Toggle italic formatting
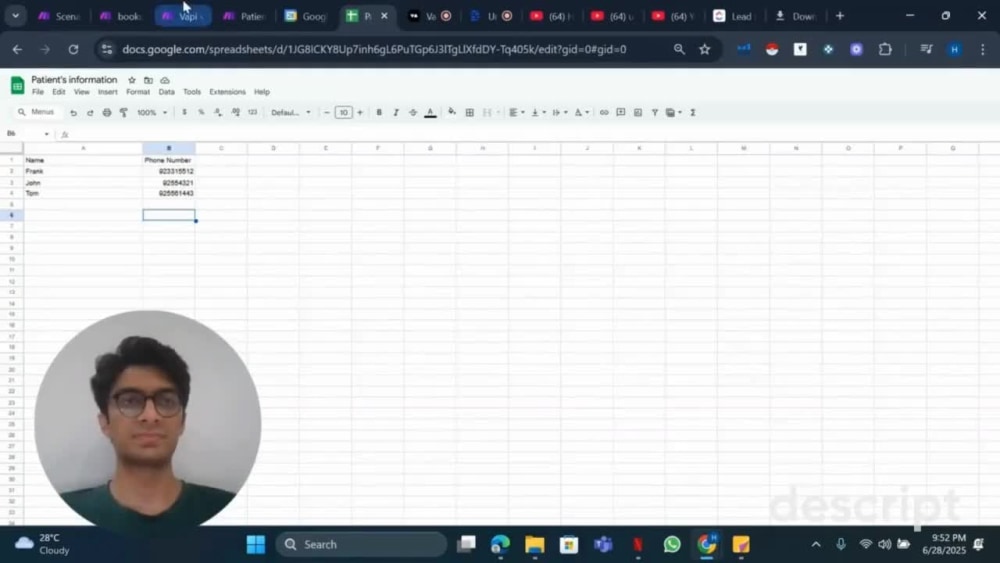1000x563 pixels. [x=395, y=112]
